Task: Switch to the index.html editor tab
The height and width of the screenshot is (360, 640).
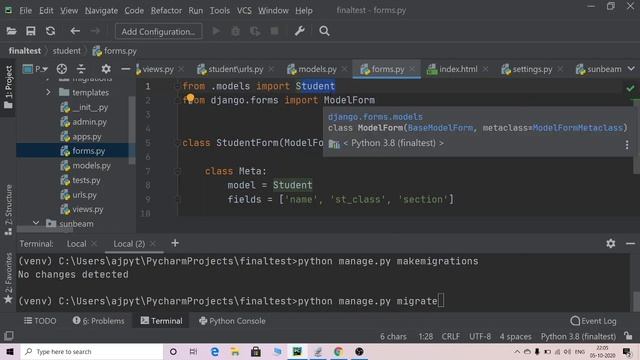Action: (458, 69)
